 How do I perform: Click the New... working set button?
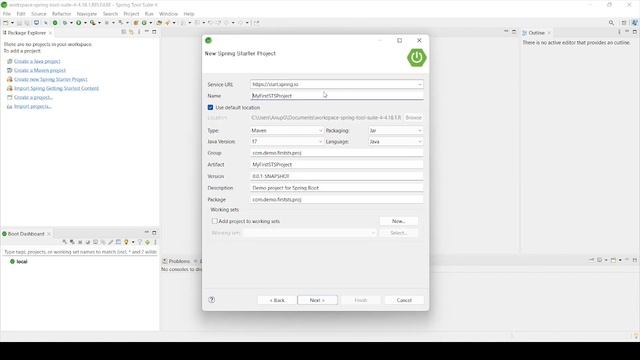398,221
